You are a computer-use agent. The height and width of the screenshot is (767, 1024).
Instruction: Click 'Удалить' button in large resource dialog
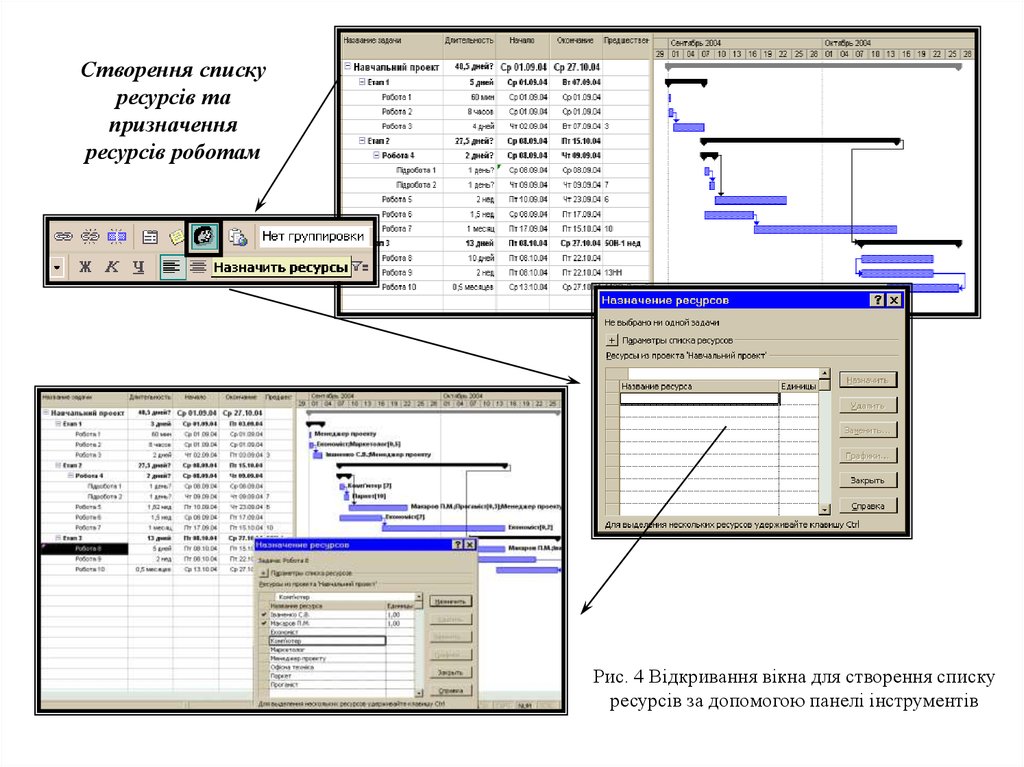coord(868,406)
